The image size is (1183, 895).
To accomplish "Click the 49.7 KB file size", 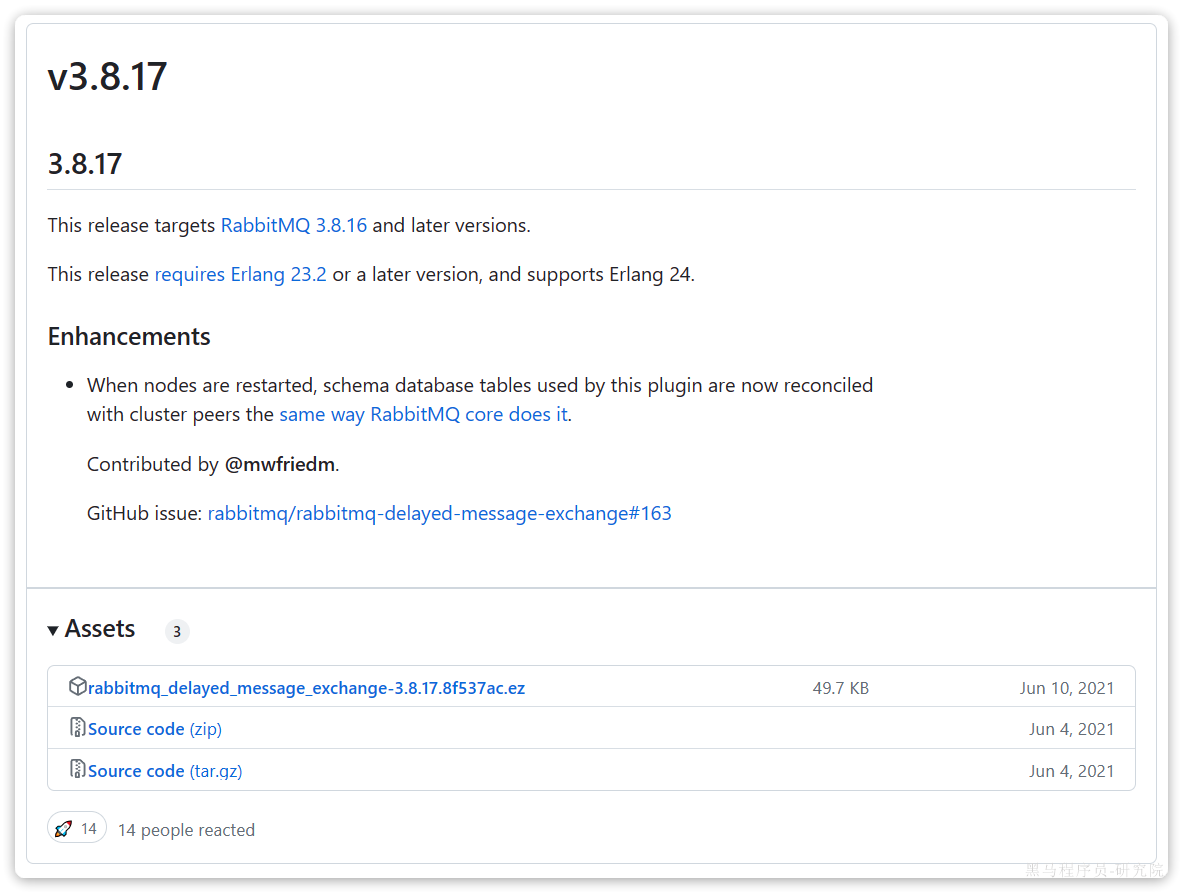I will (840, 688).
